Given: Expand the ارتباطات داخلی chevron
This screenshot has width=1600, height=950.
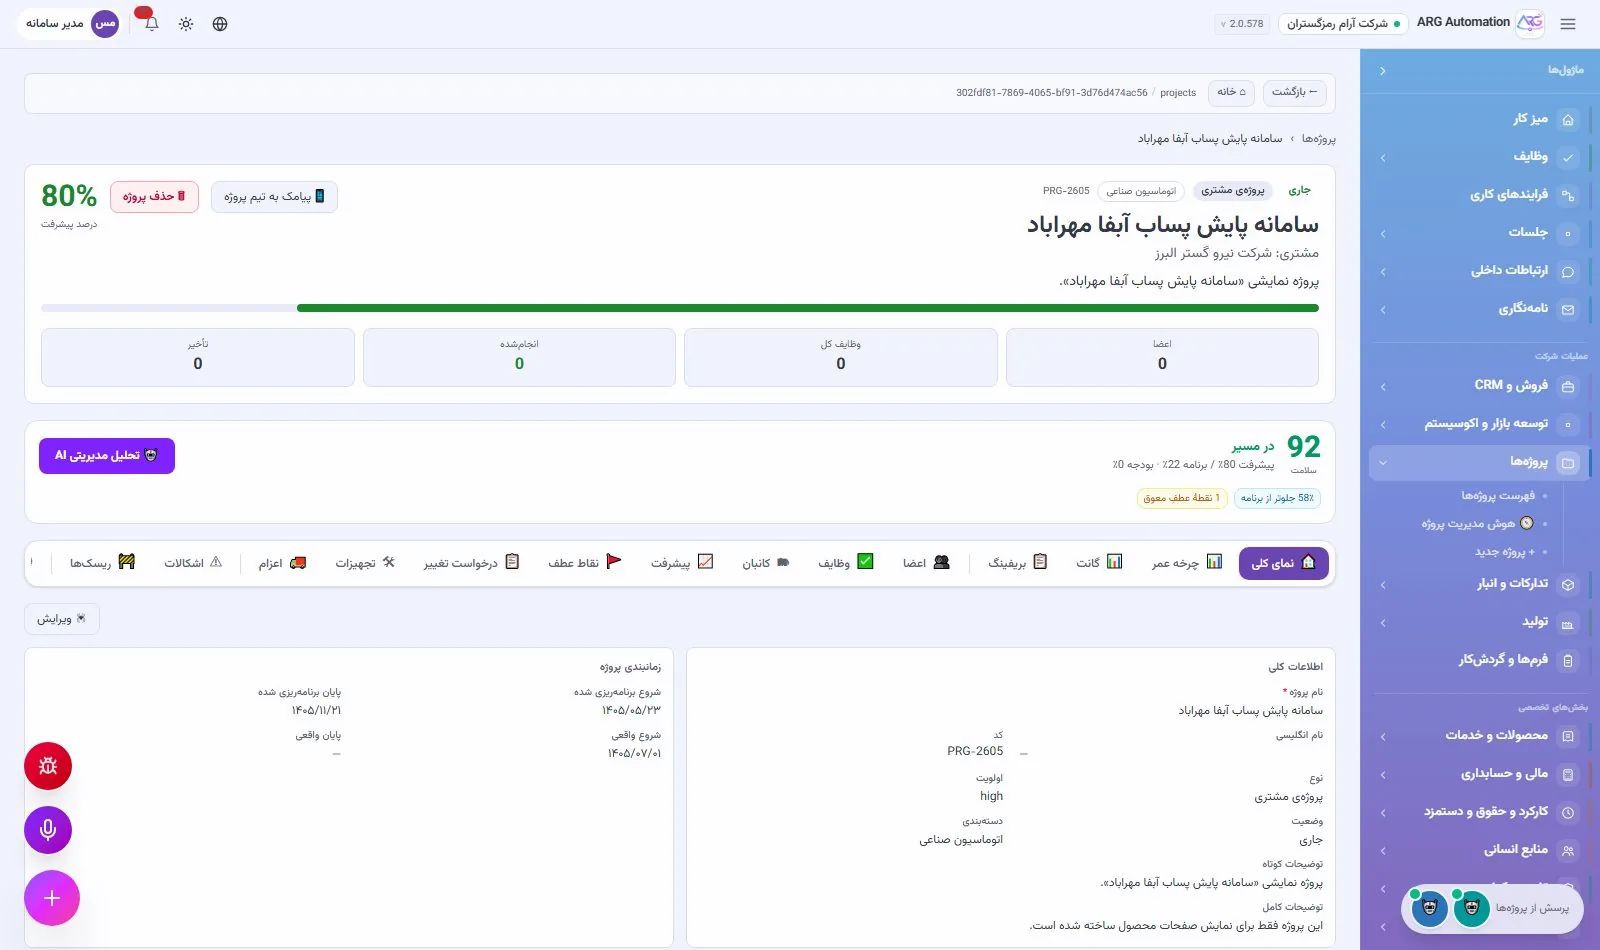Looking at the screenshot, I should coord(1382,271).
